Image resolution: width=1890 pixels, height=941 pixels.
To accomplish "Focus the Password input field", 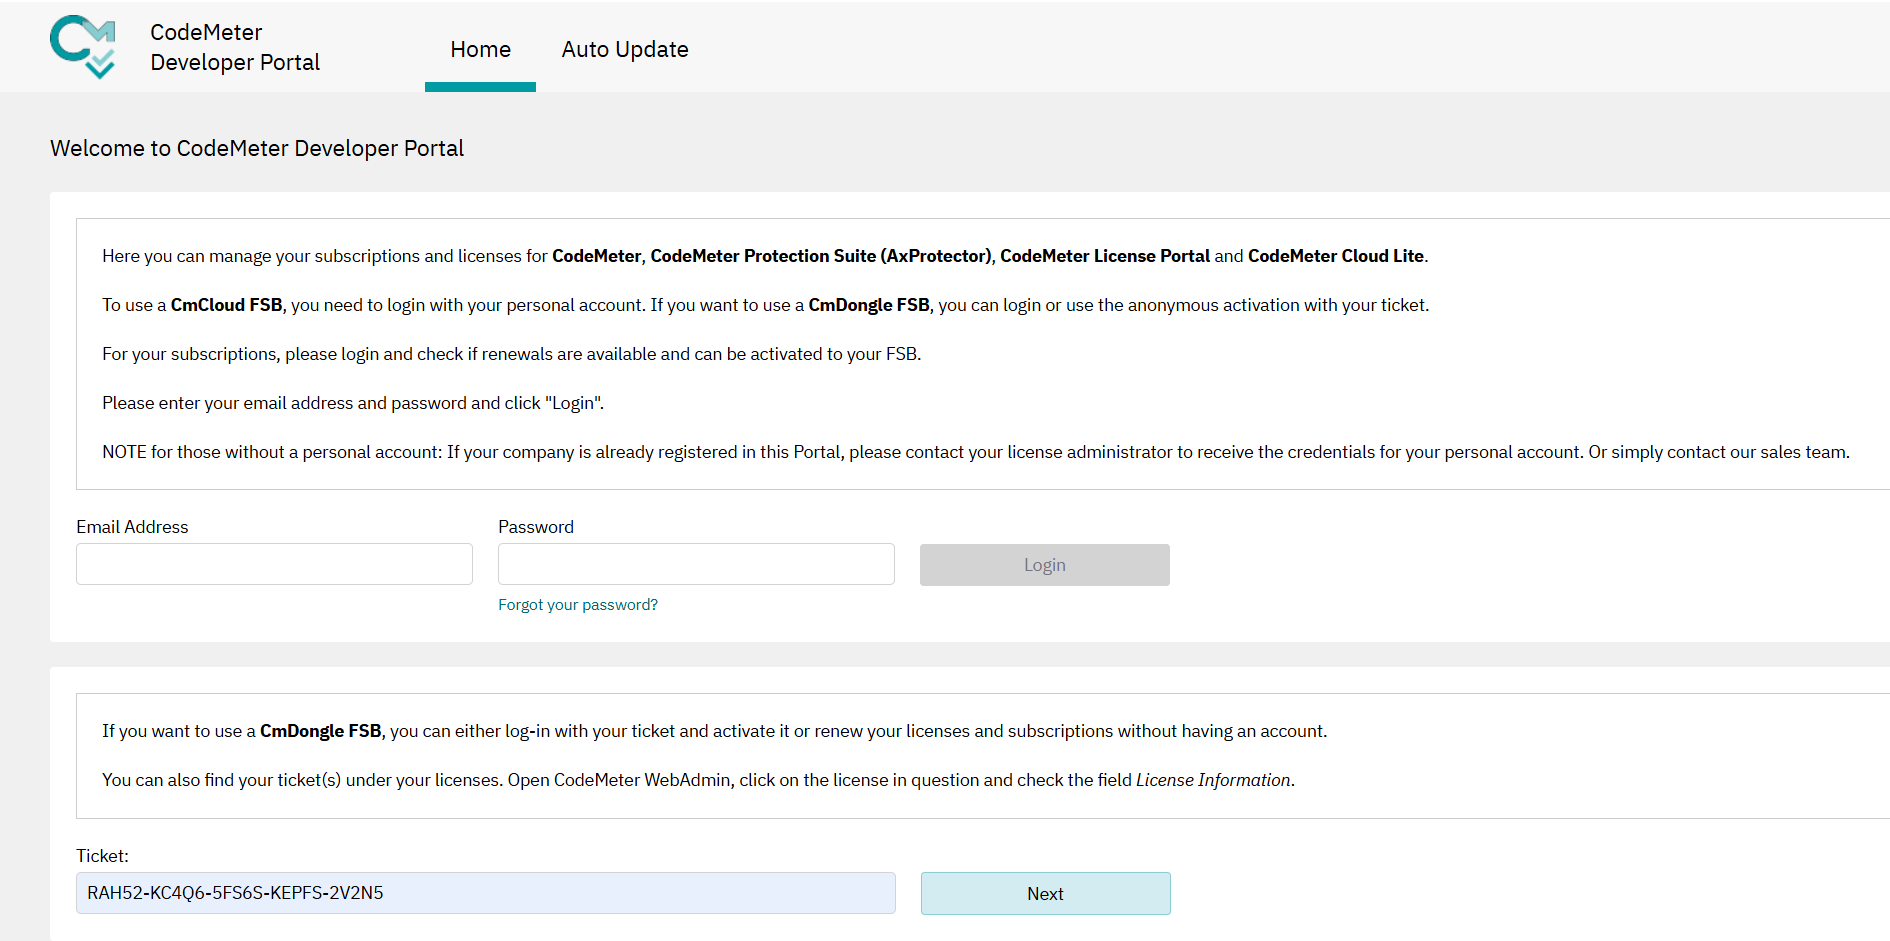I will tap(696, 564).
